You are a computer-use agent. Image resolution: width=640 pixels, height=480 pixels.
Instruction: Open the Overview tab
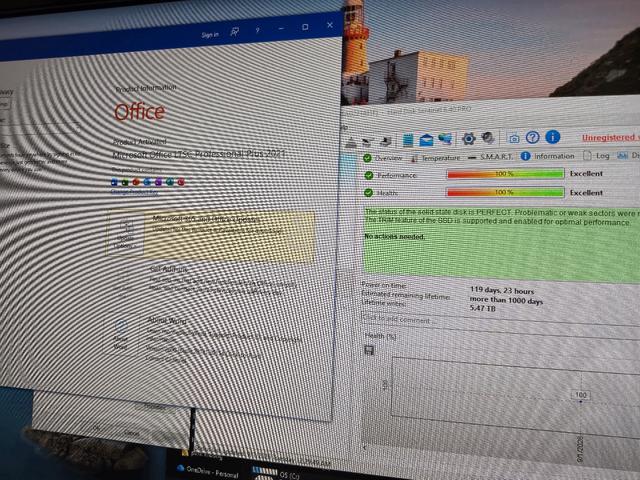(383, 158)
